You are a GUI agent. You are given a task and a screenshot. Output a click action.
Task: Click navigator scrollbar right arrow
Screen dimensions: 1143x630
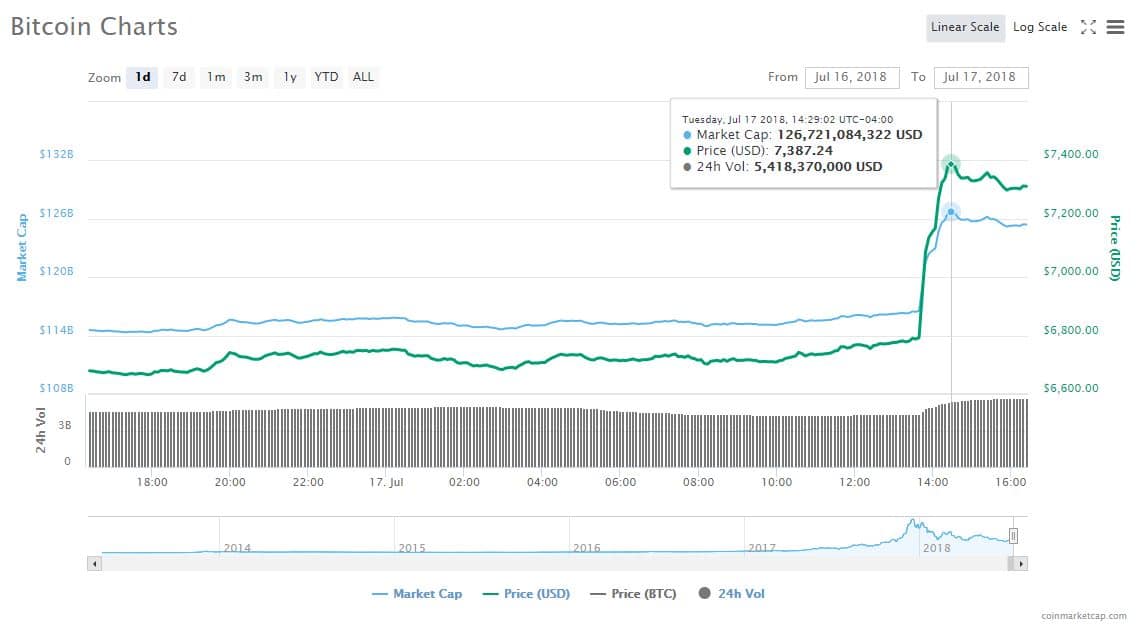click(1021, 564)
